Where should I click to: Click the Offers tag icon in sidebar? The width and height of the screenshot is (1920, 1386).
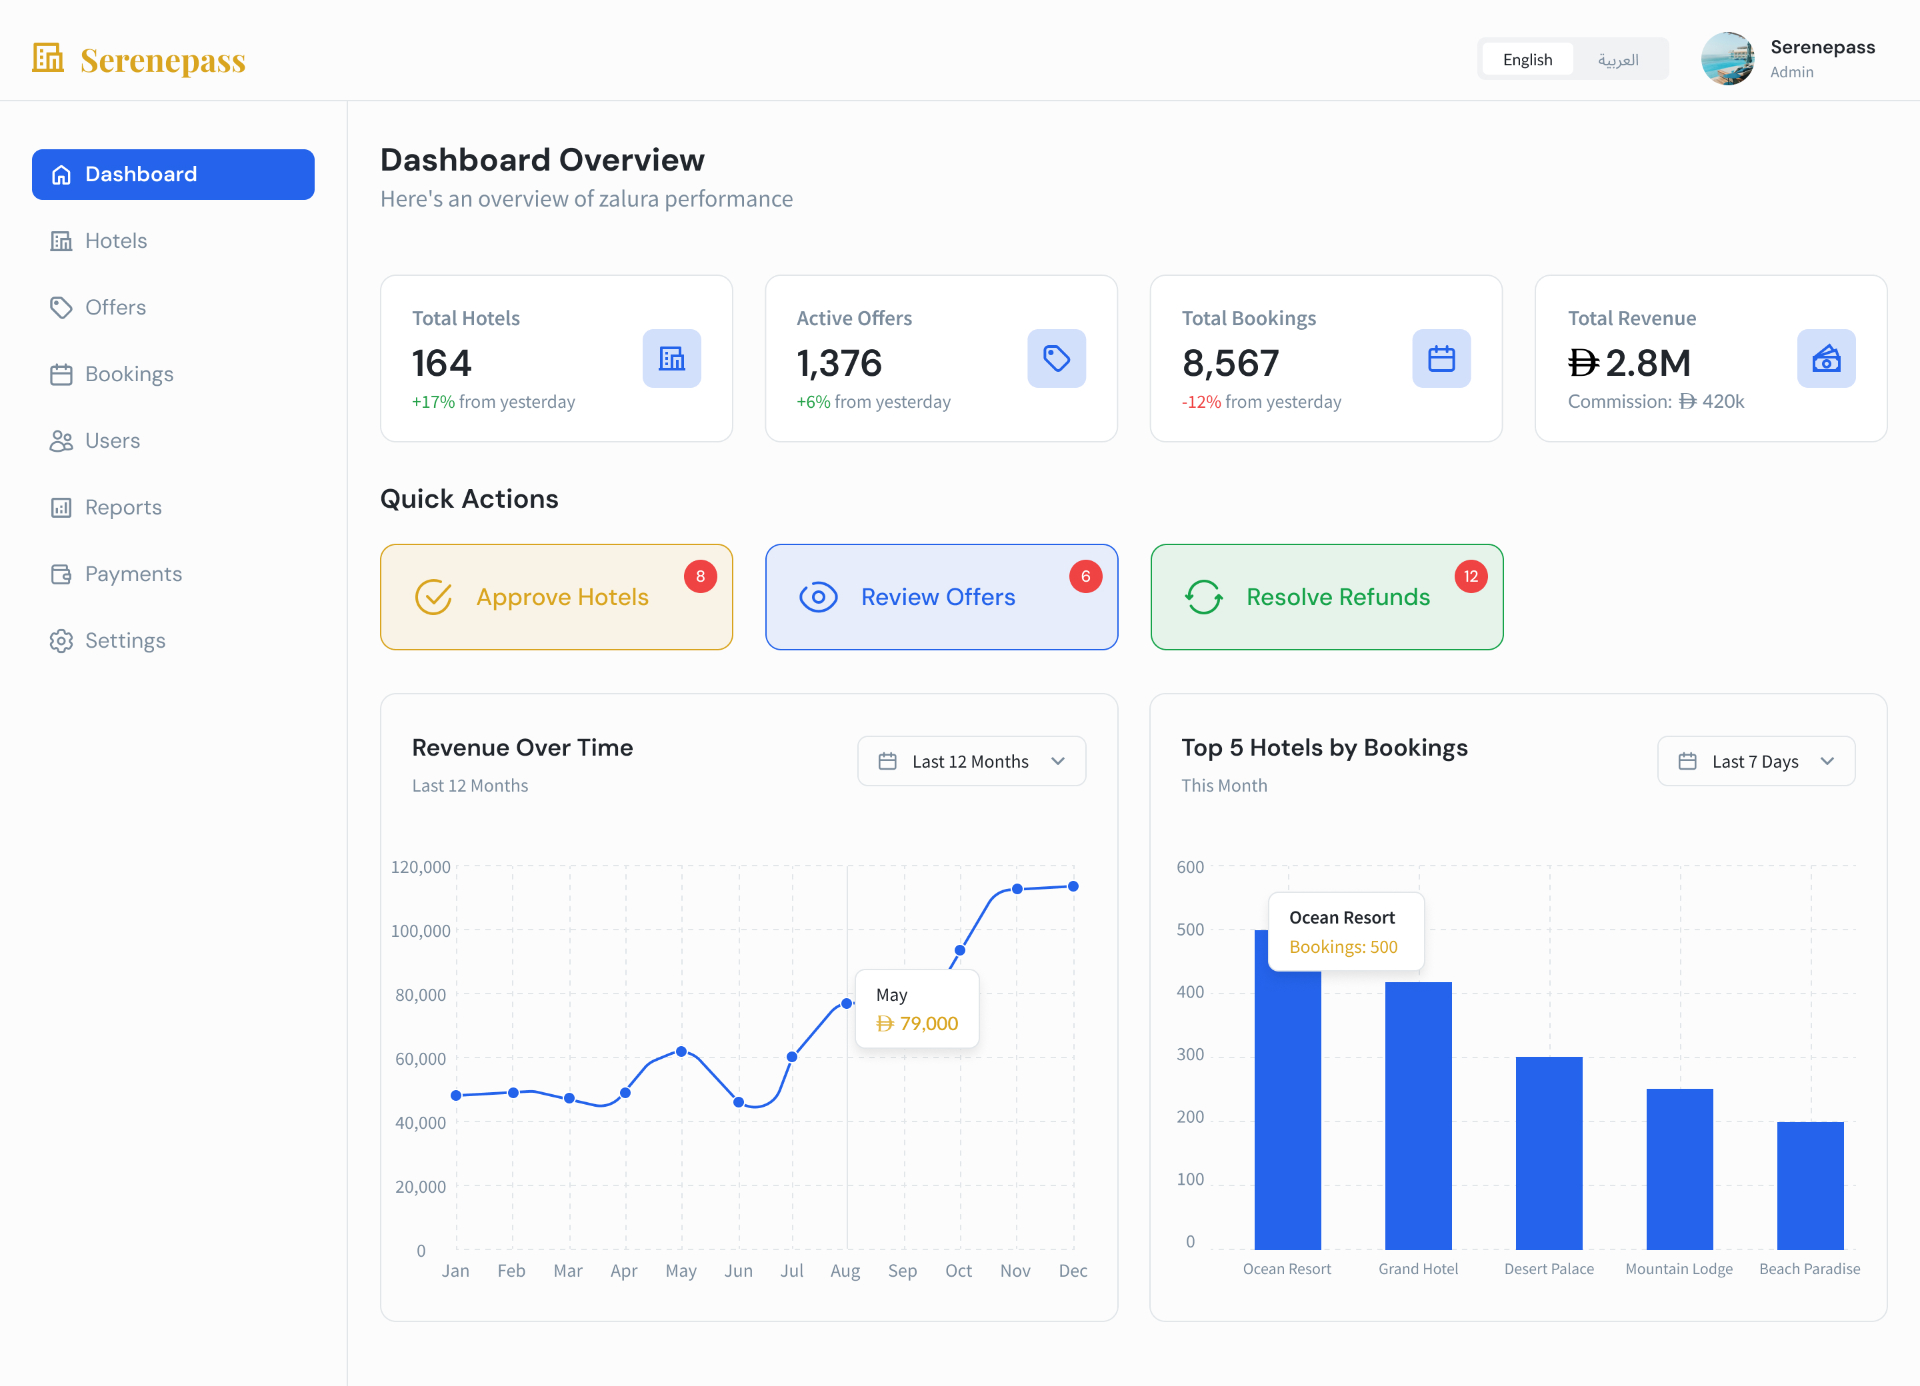[61, 308]
